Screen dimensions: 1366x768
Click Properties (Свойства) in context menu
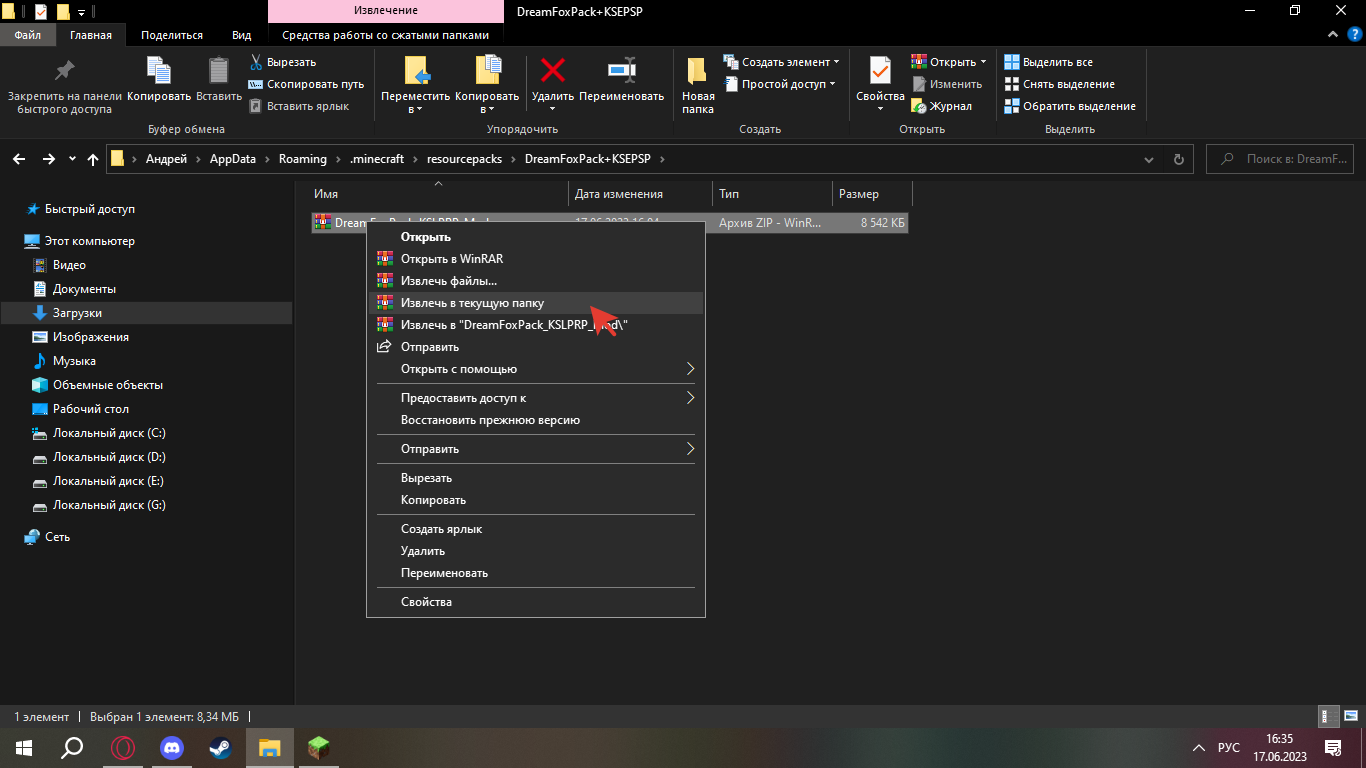click(x=426, y=602)
